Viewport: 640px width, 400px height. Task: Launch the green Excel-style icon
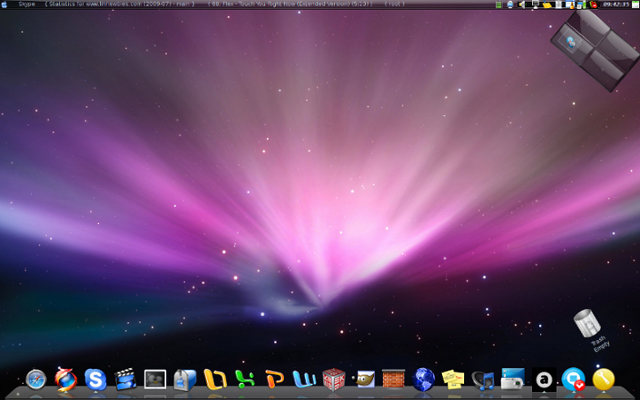(245, 379)
